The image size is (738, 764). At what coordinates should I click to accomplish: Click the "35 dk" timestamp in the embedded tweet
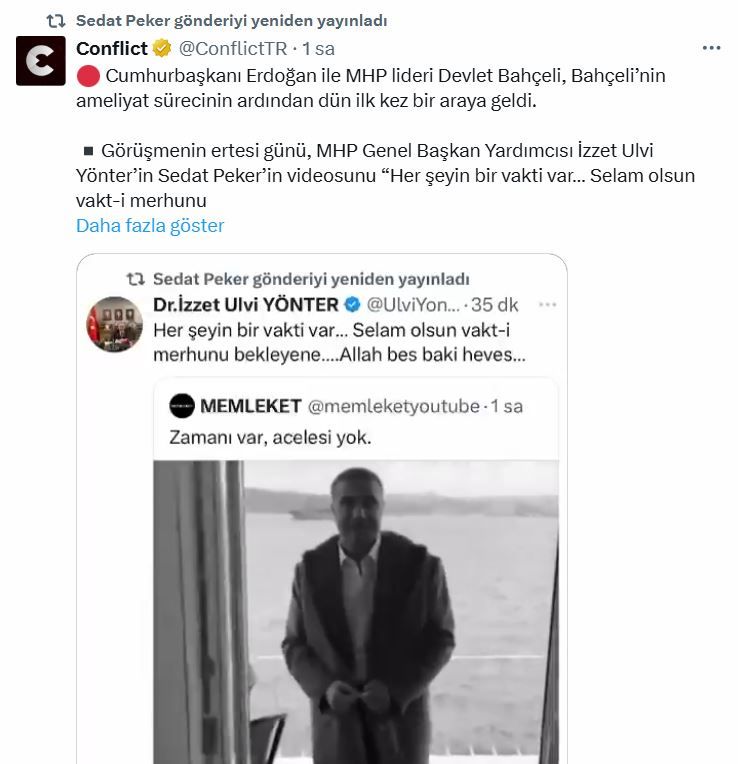tap(494, 304)
